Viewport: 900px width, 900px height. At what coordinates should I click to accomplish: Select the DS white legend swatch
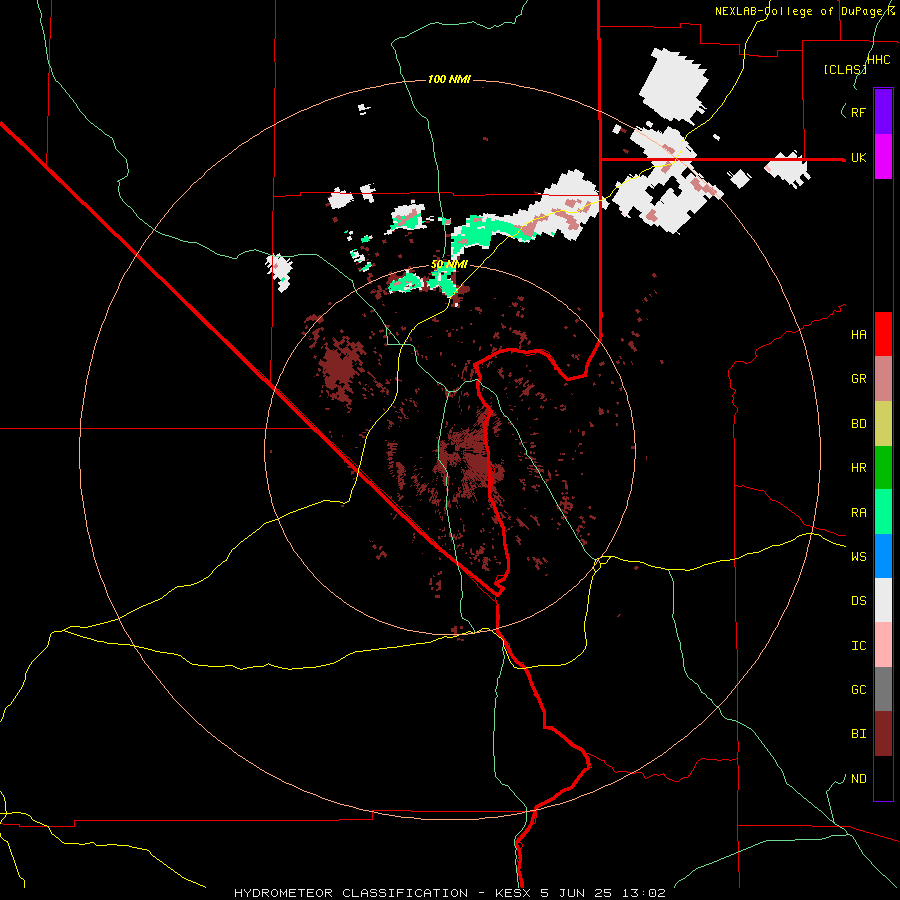pyautogui.click(x=883, y=600)
